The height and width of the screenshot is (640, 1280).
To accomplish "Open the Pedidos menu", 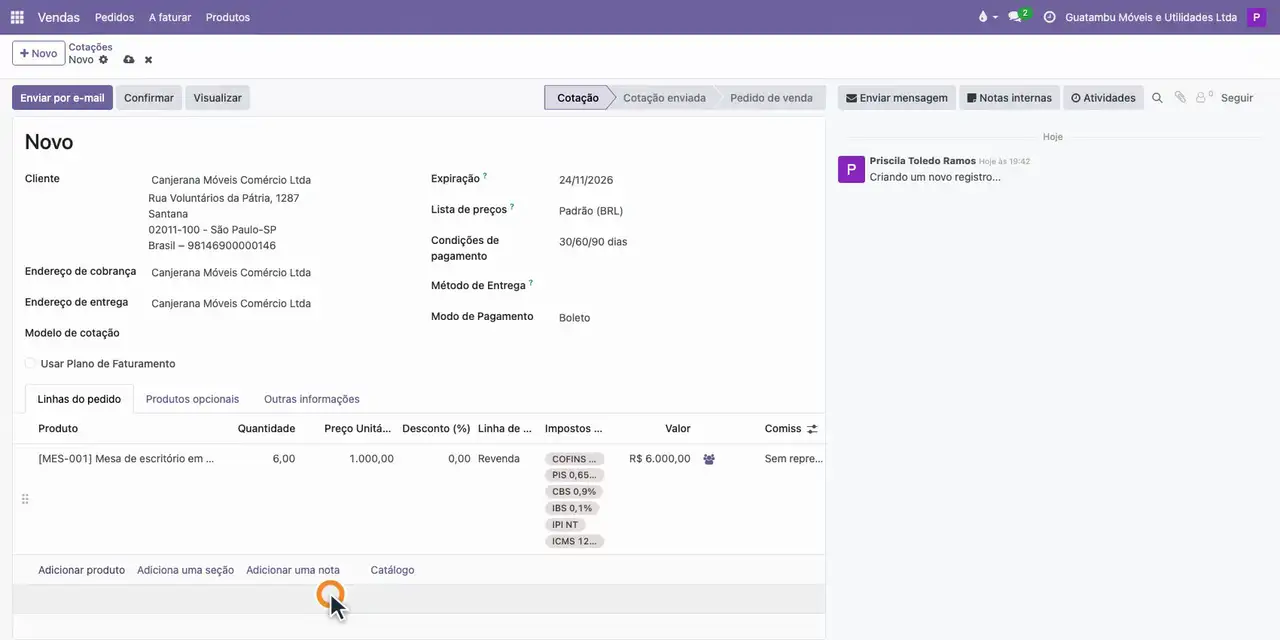I will click(114, 17).
